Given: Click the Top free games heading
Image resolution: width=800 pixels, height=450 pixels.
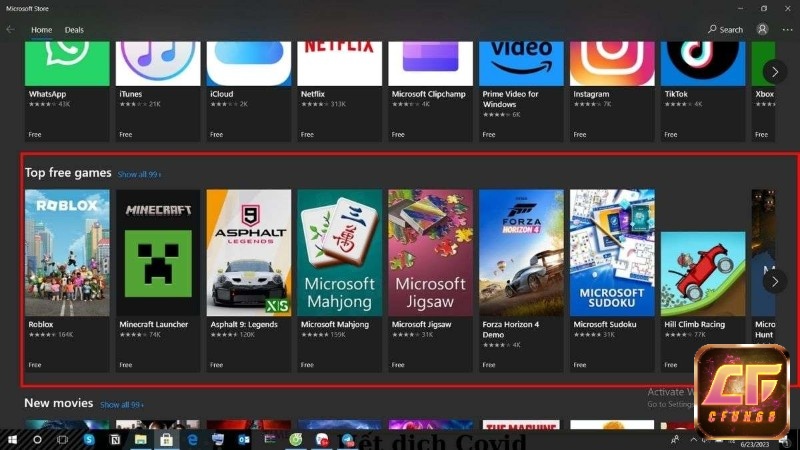Looking at the screenshot, I should [x=68, y=173].
